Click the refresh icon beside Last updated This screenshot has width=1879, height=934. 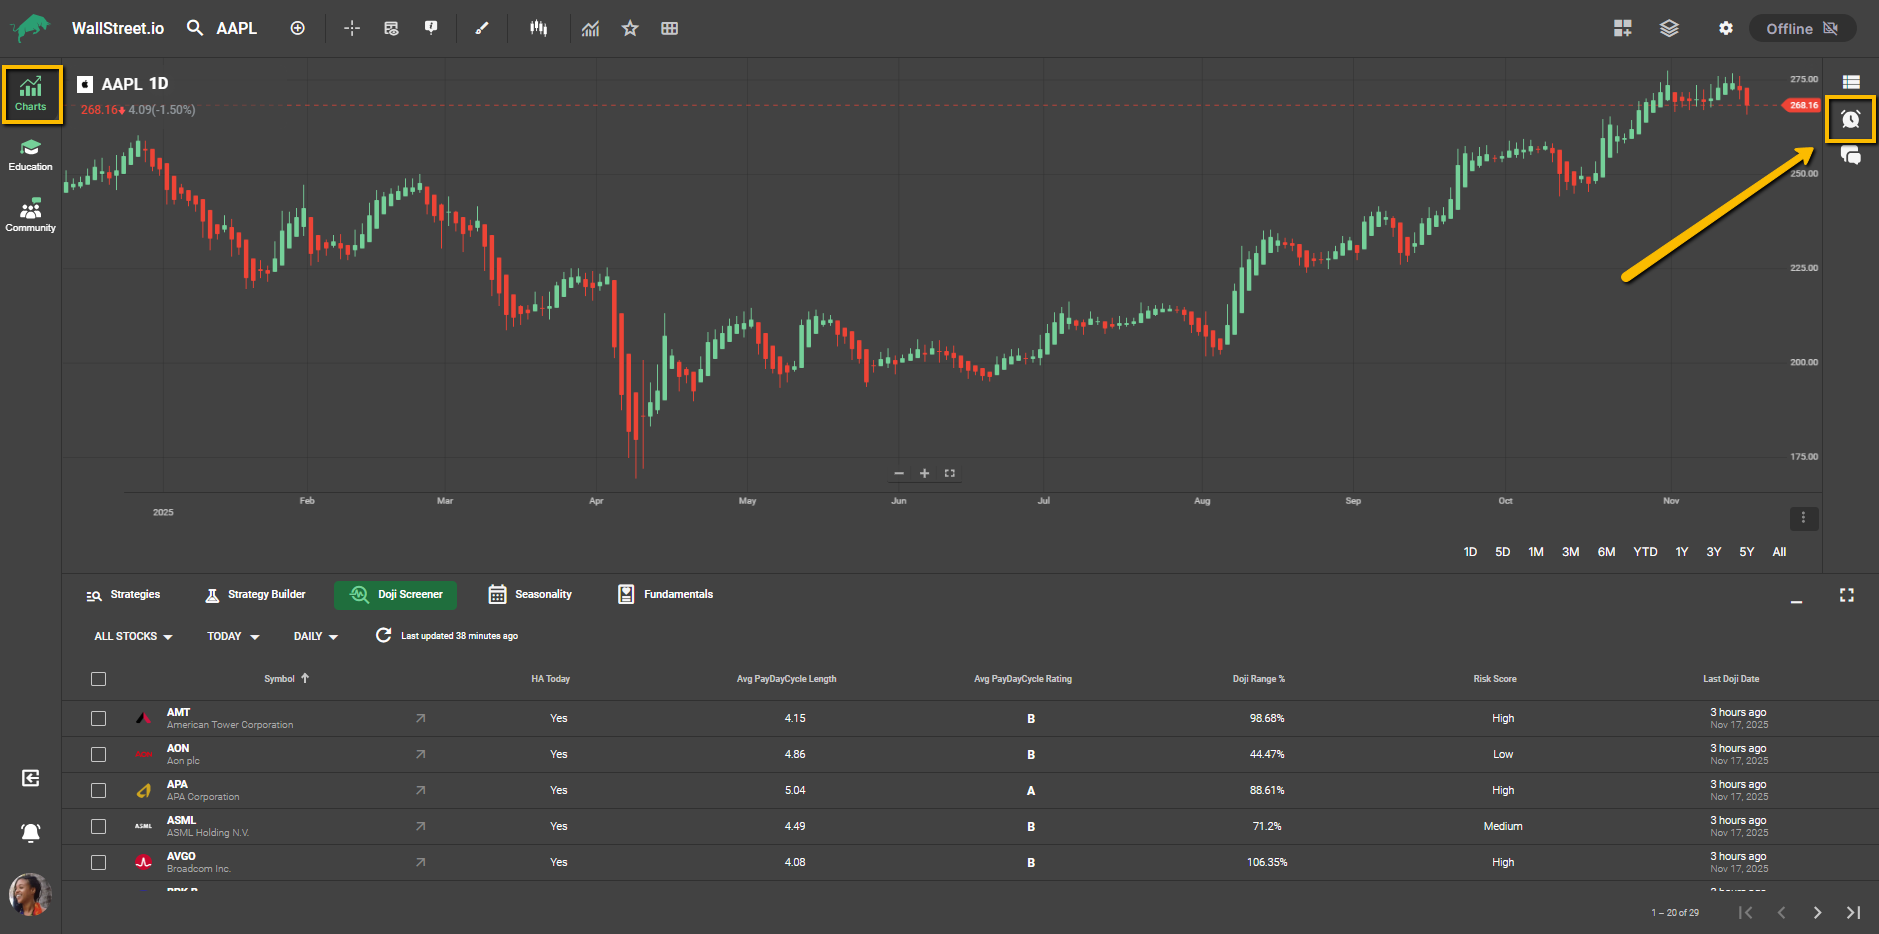(383, 636)
